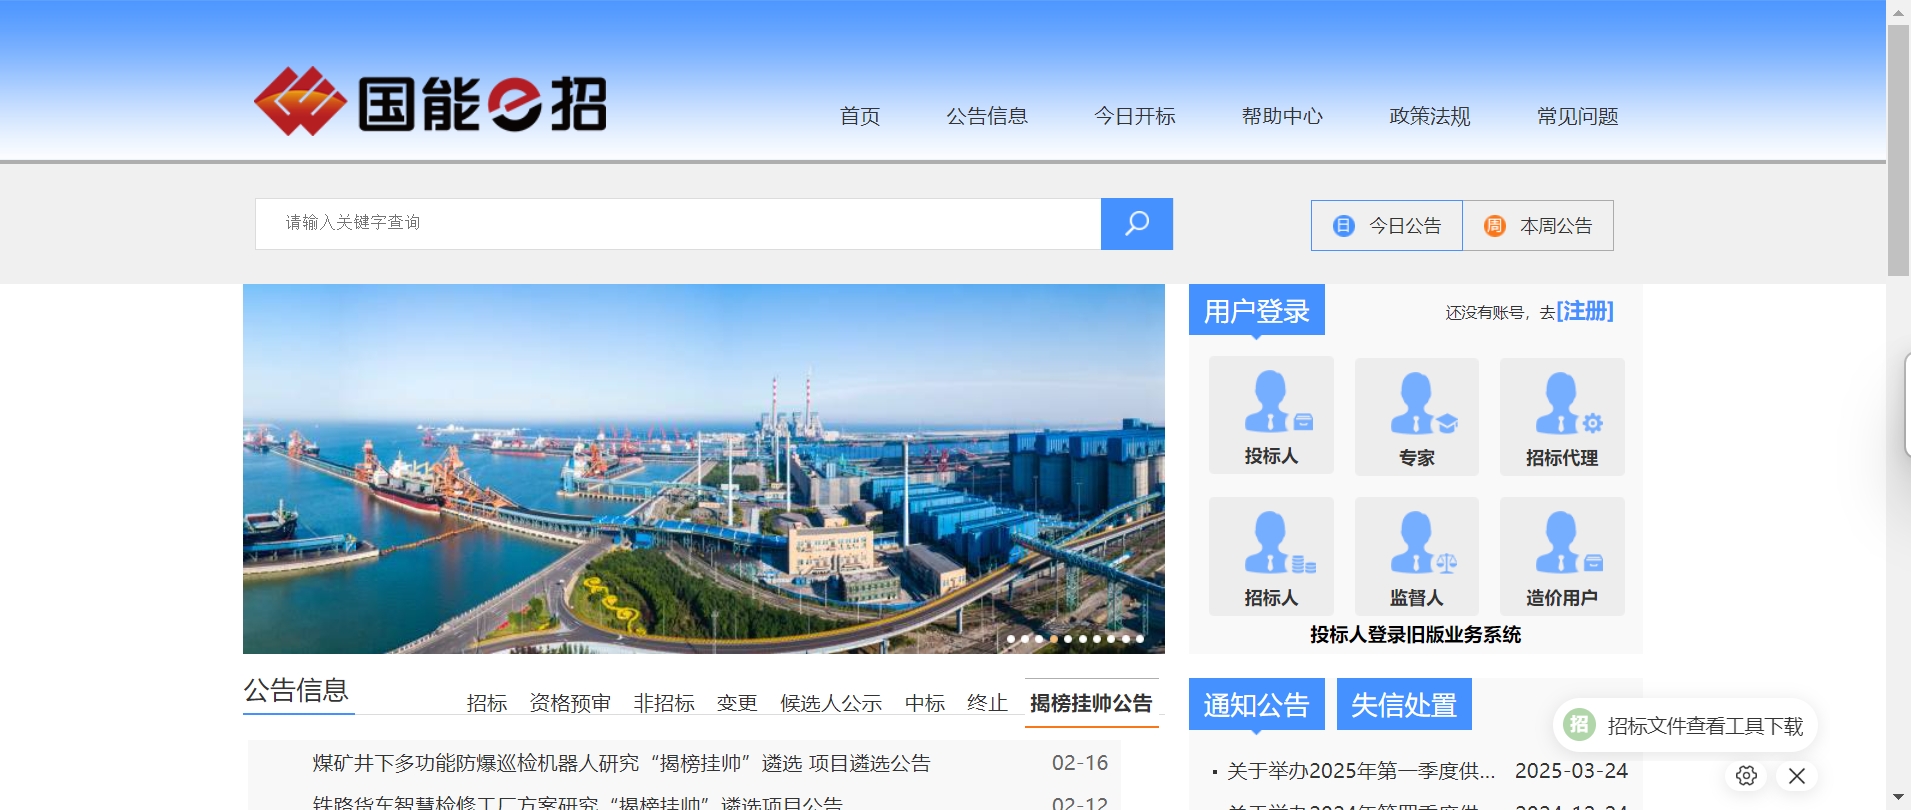Screen dimensions: 1911x810
Task: Close the 招标文件查看工具下载 floating widget
Action: tap(1797, 775)
